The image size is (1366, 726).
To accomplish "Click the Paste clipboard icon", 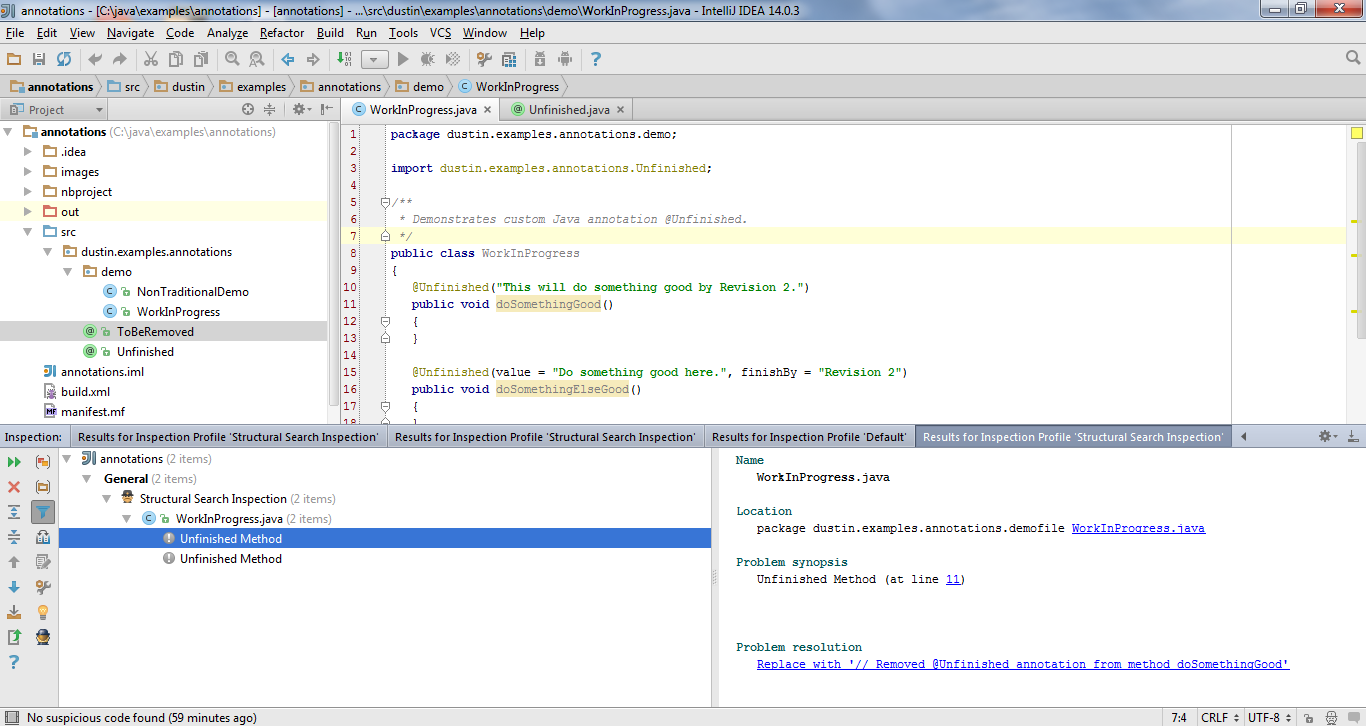I will pos(201,60).
